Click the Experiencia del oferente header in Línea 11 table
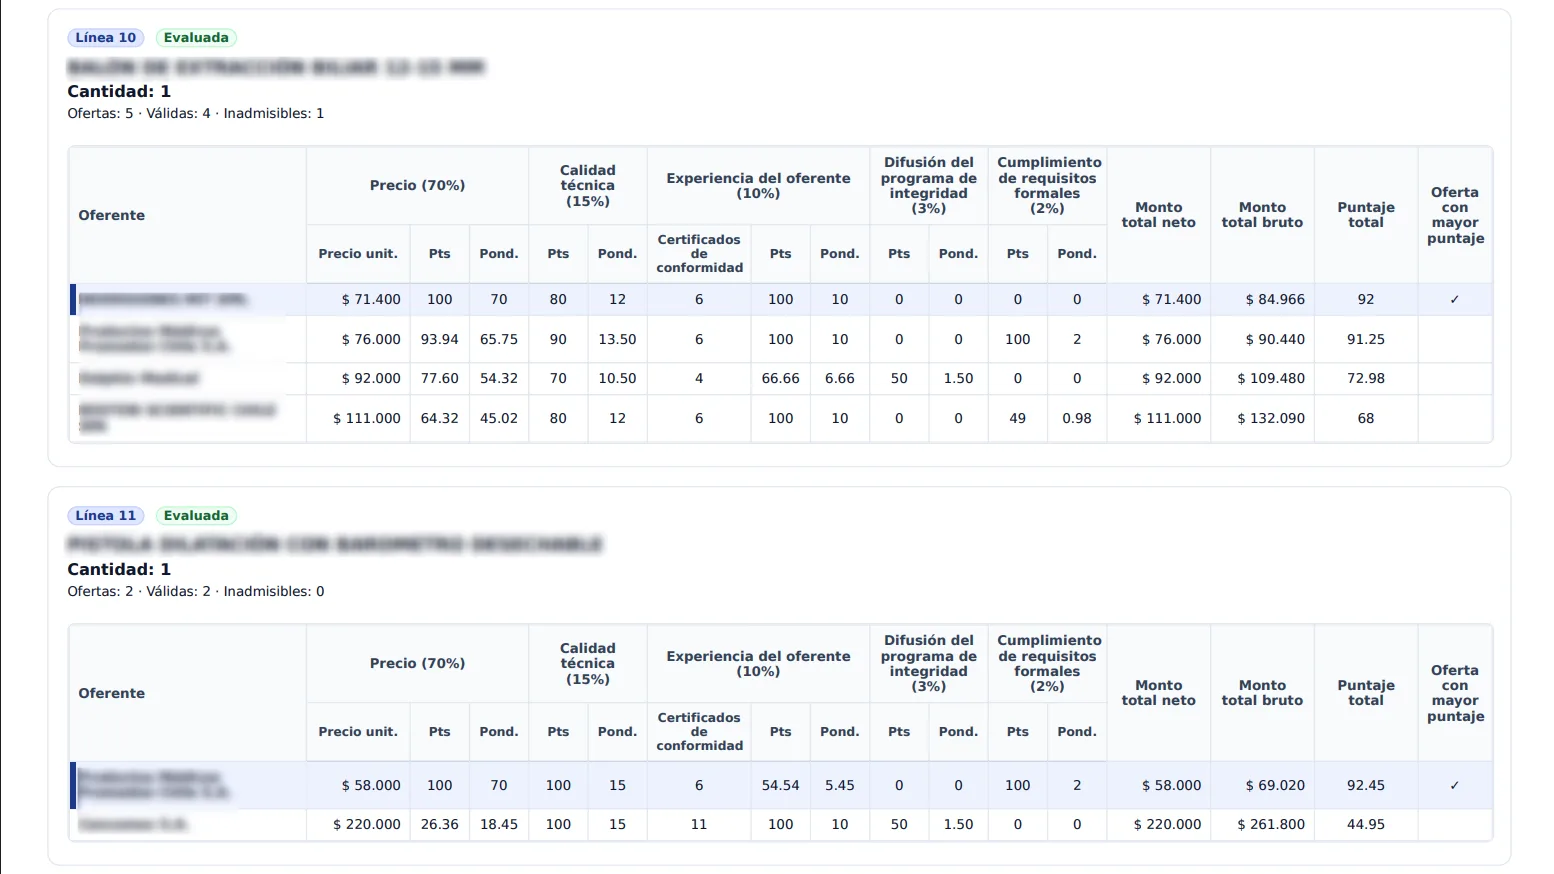1554x874 pixels. (758, 663)
